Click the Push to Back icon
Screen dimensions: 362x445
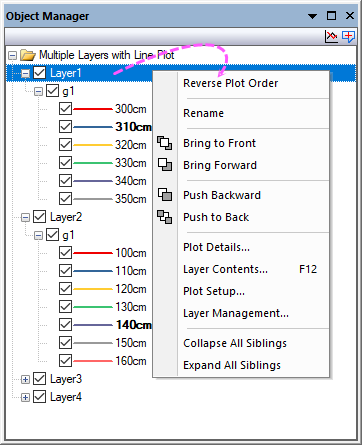click(x=165, y=217)
